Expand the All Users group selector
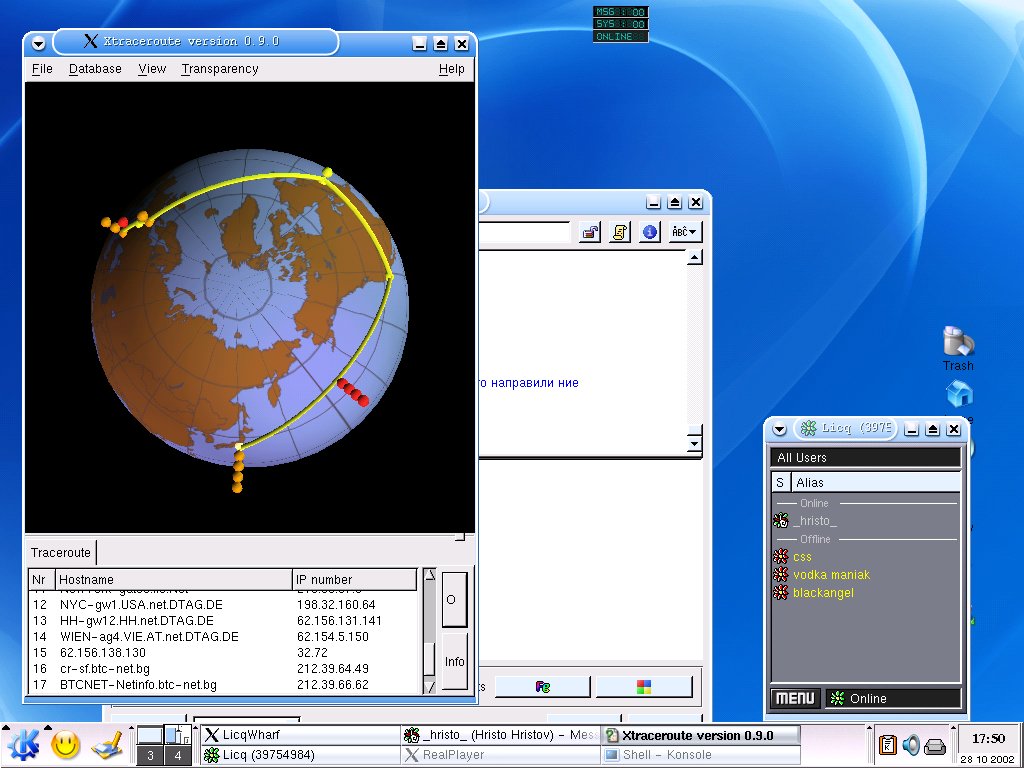The height and width of the screenshot is (768, 1024). 866,457
